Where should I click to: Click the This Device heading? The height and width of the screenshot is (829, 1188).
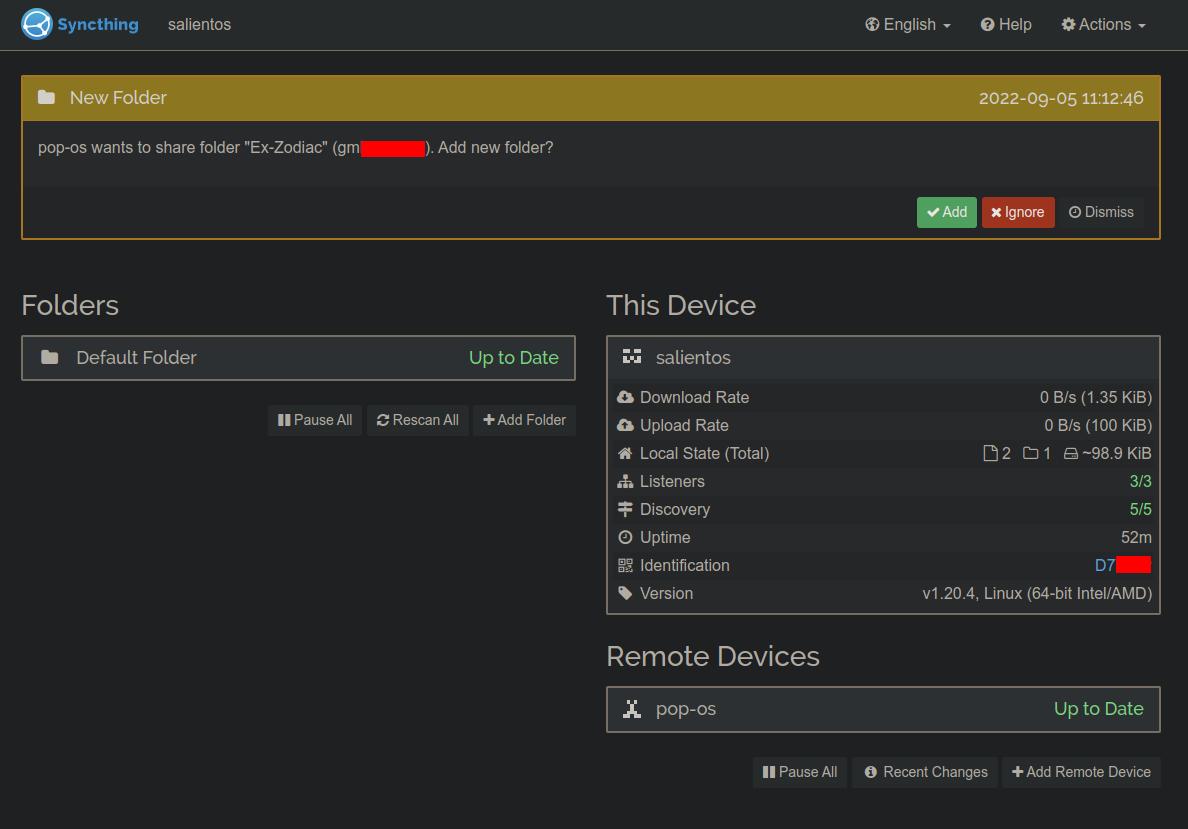681,305
